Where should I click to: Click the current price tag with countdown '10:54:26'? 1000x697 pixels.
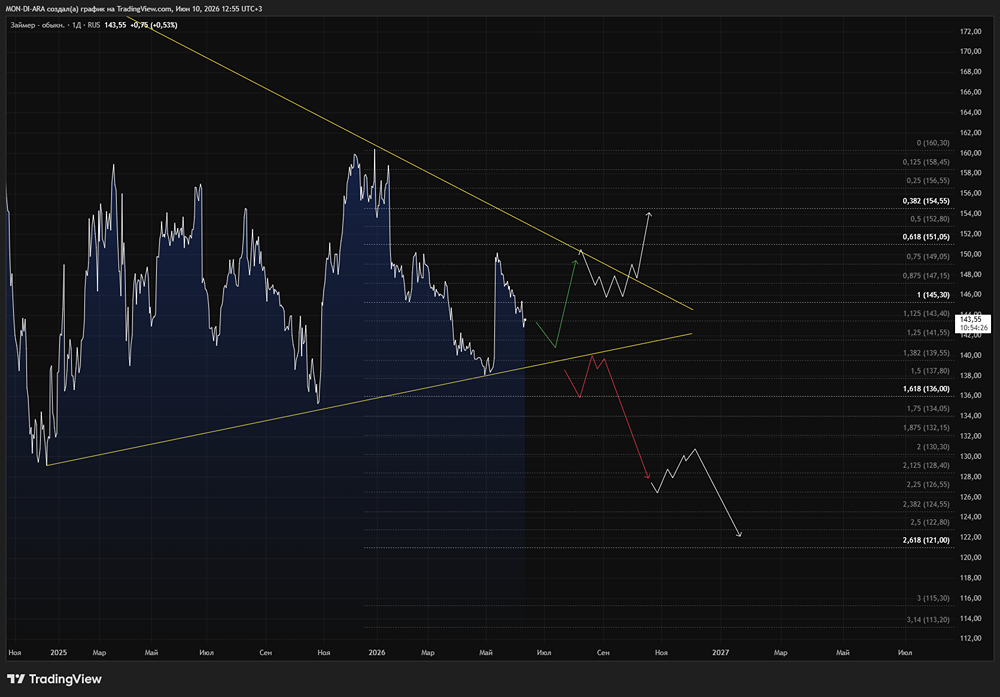click(x=973, y=323)
